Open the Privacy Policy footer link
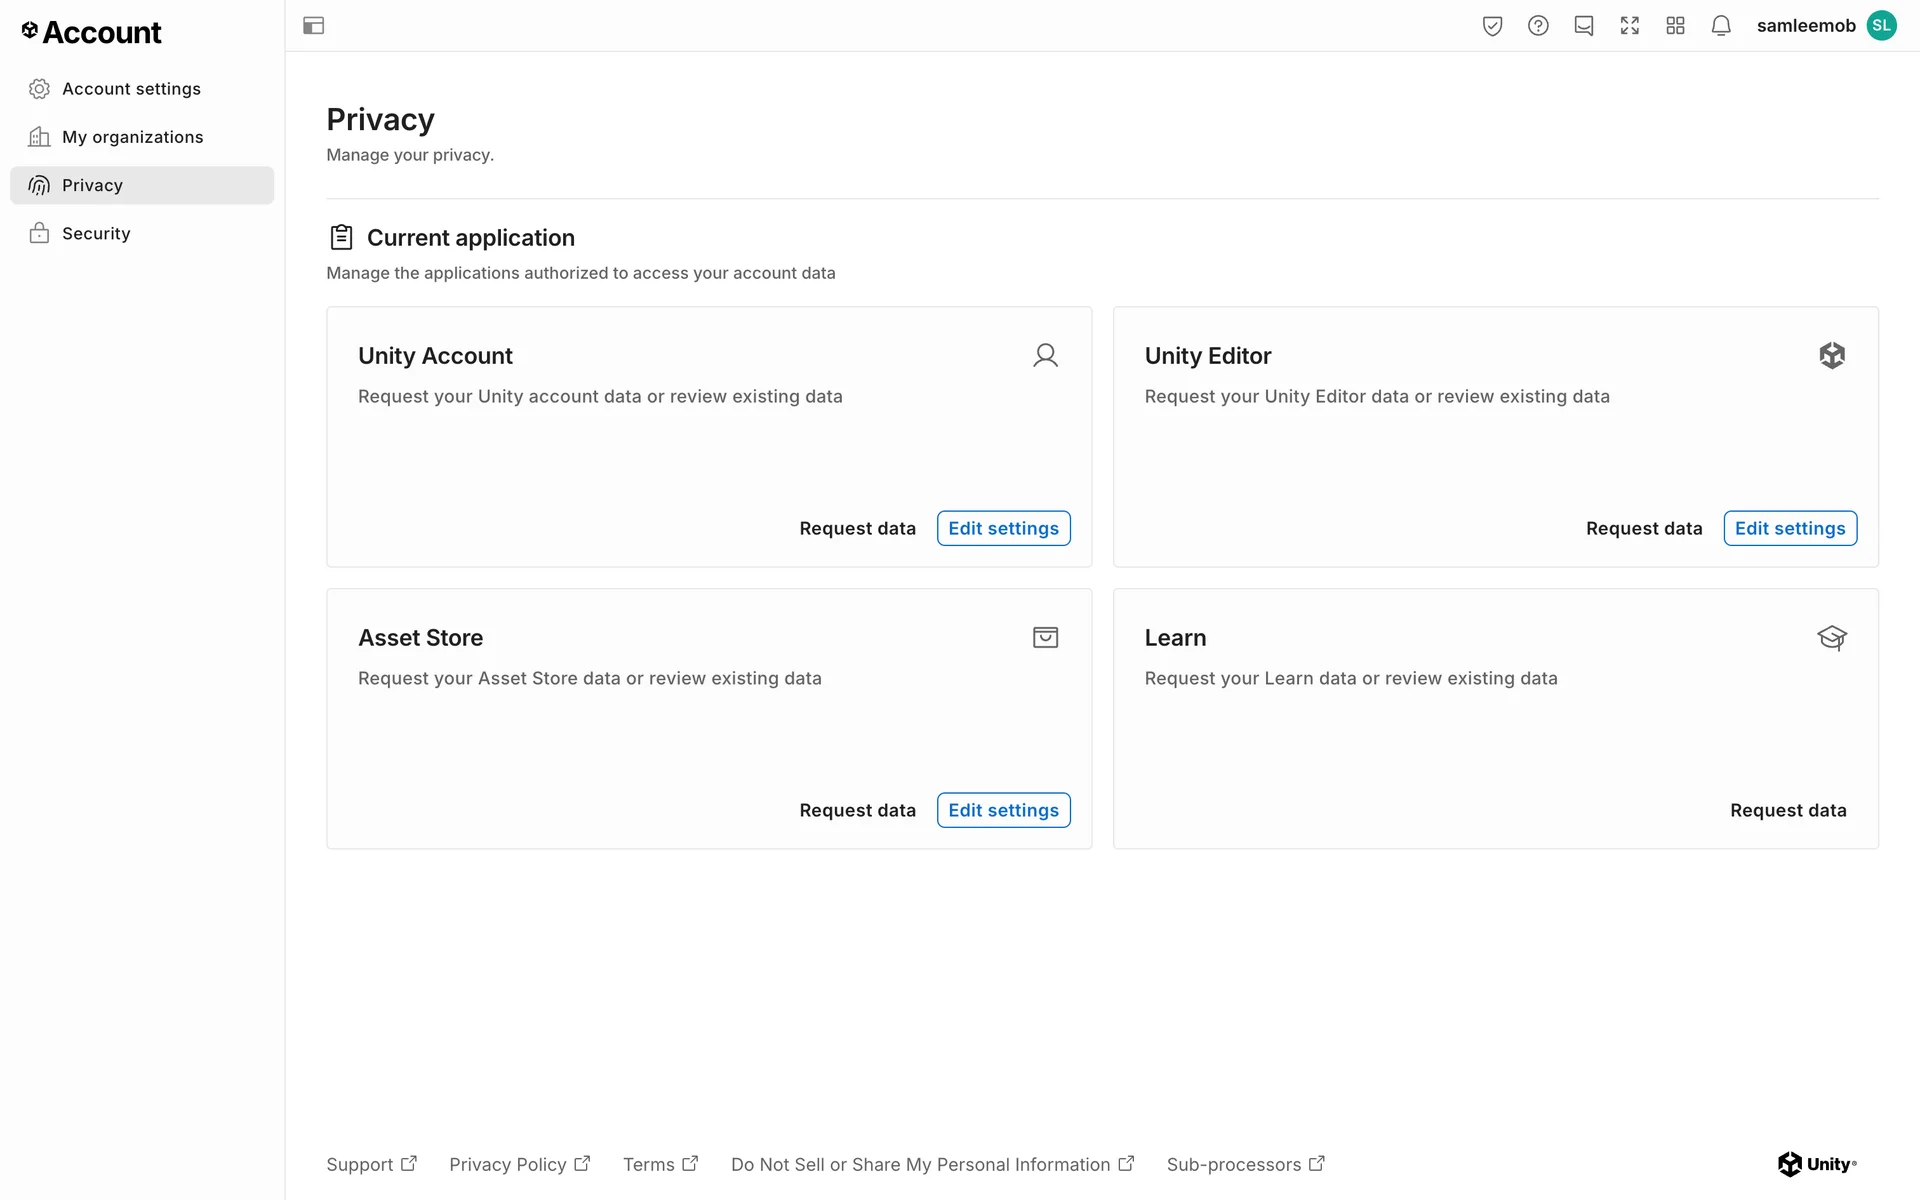This screenshot has width=1920, height=1200. click(519, 1164)
